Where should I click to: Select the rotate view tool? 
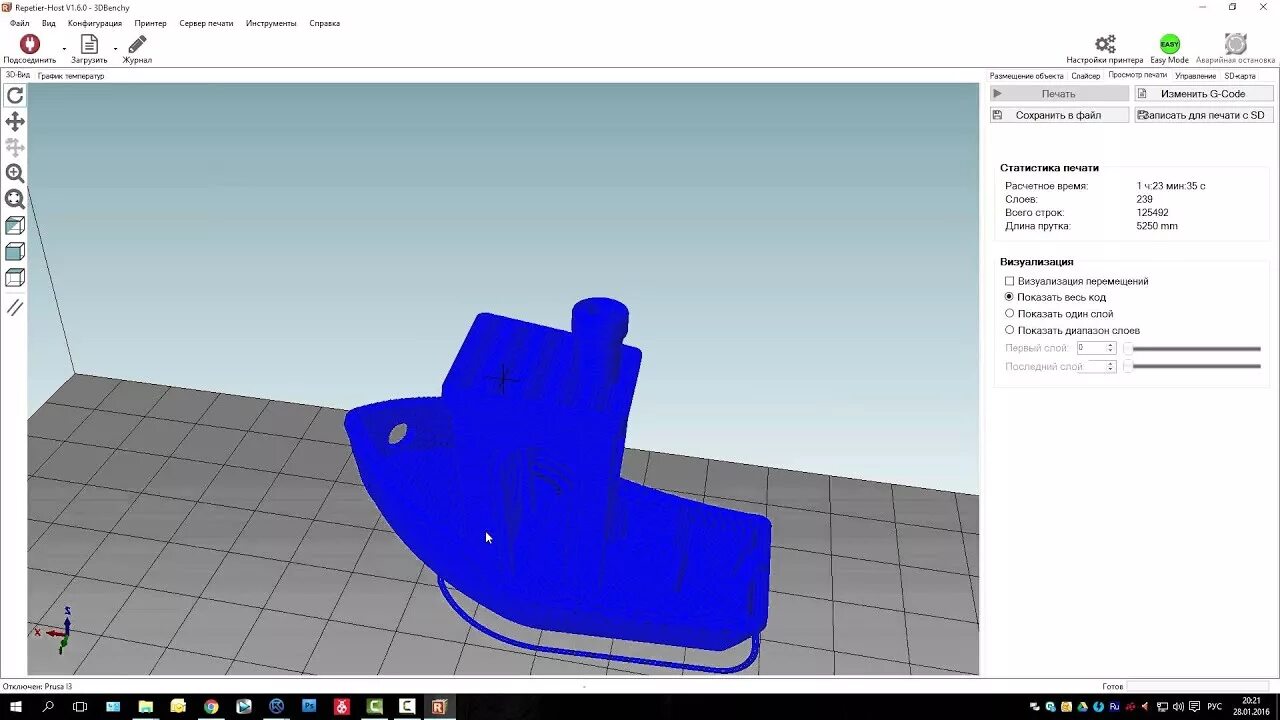[x=15, y=96]
